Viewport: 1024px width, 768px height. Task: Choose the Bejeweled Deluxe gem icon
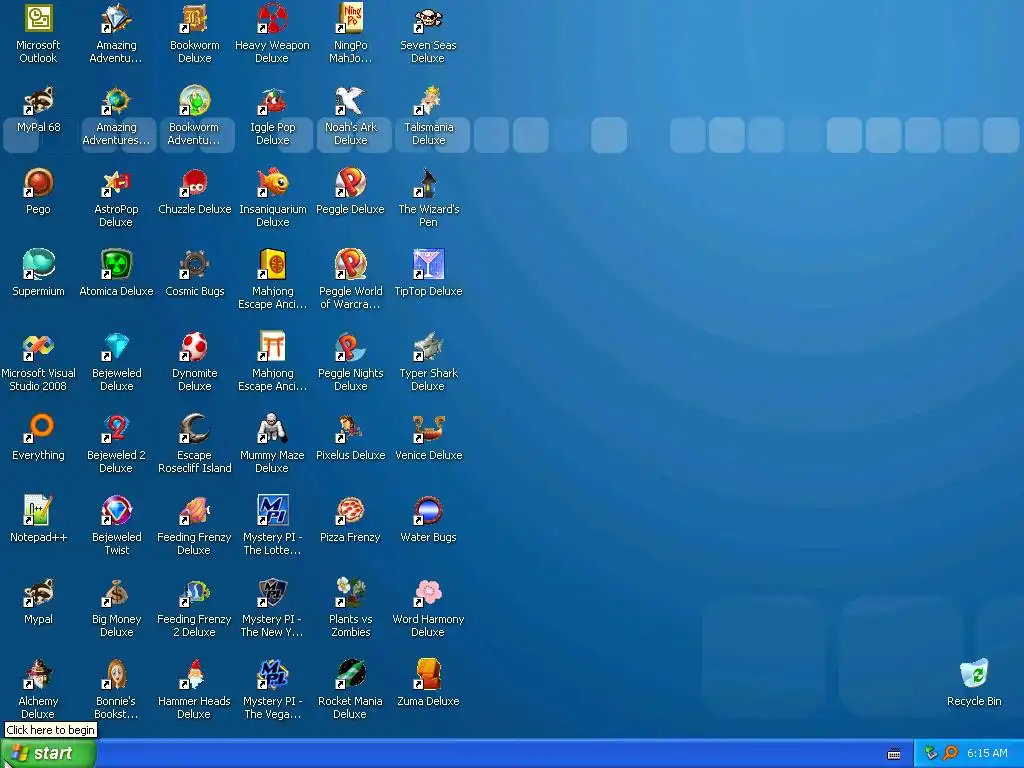(116, 346)
